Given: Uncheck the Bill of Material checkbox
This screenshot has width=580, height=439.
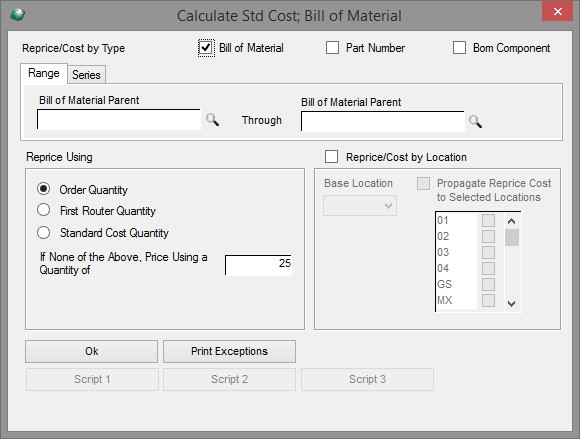Looking at the screenshot, I should (206, 48).
